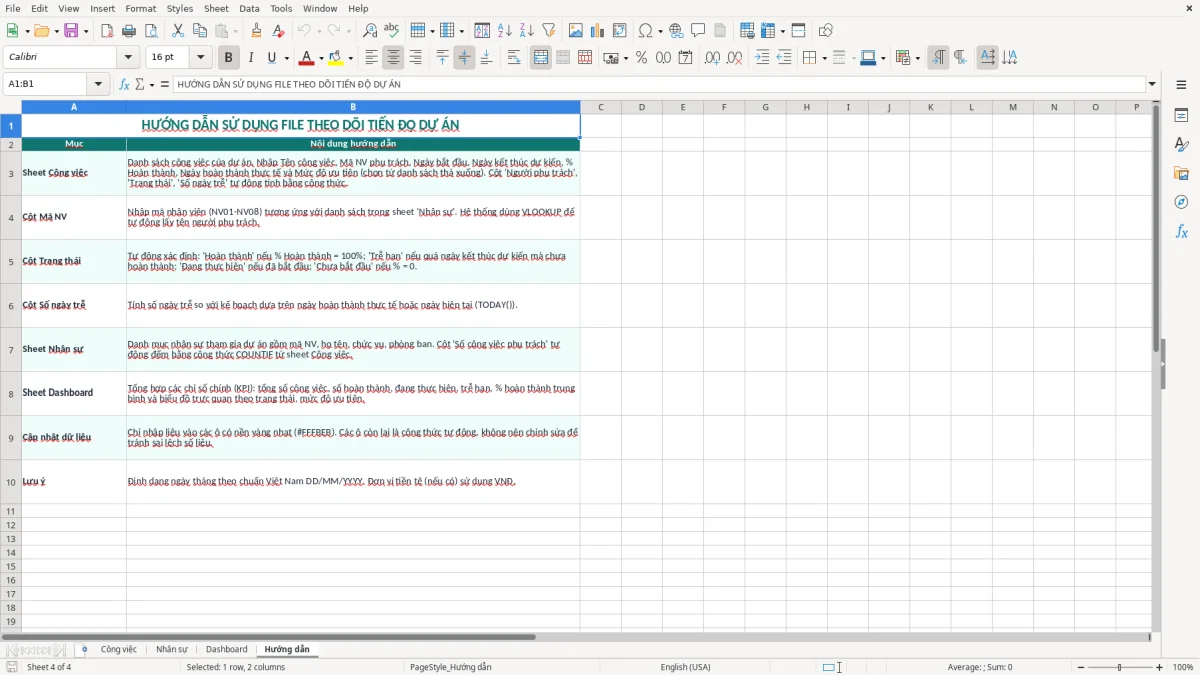Viewport: 1200px width, 675px height.
Task: Open sidebar Properties panel
Action: pos(1181,115)
